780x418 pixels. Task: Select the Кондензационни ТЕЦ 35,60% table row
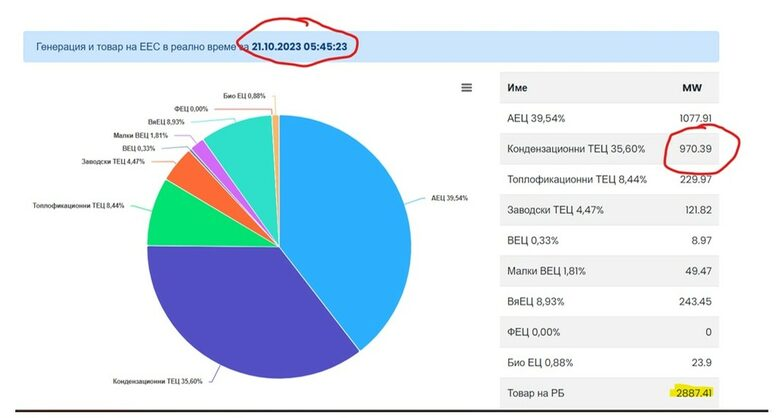pyautogui.click(x=620, y=149)
